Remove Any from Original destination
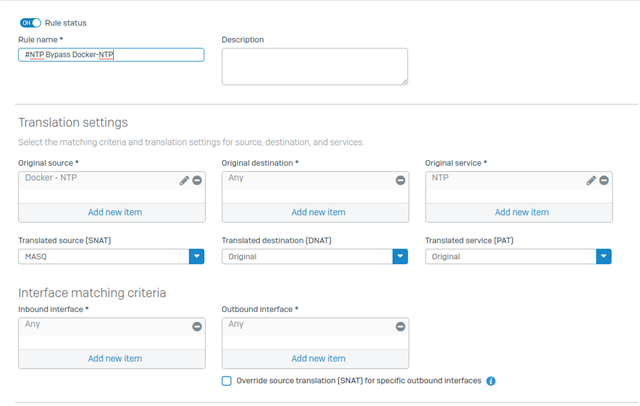This screenshot has height=406, width=640. [400, 180]
